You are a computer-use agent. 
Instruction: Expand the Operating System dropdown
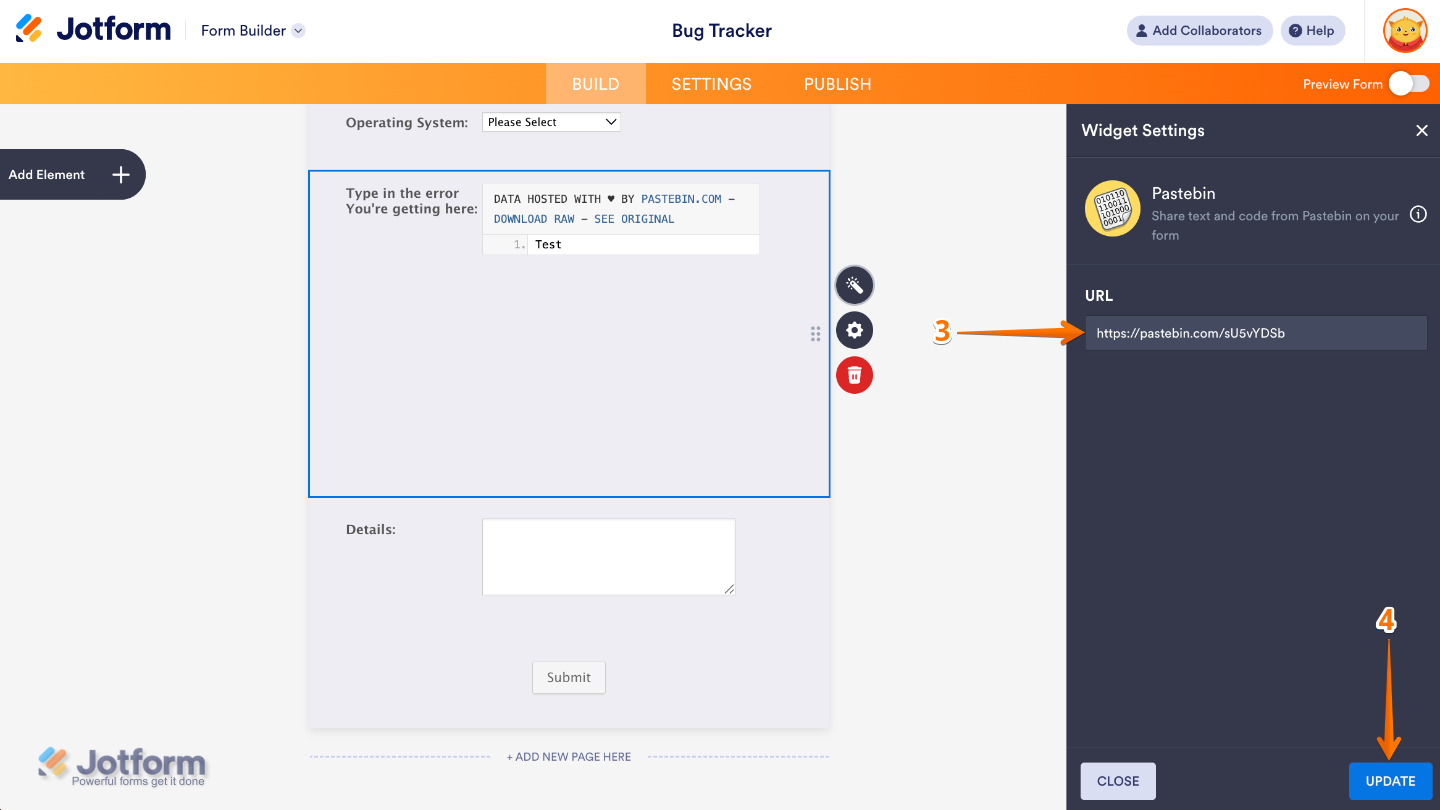click(x=551, y=122)
